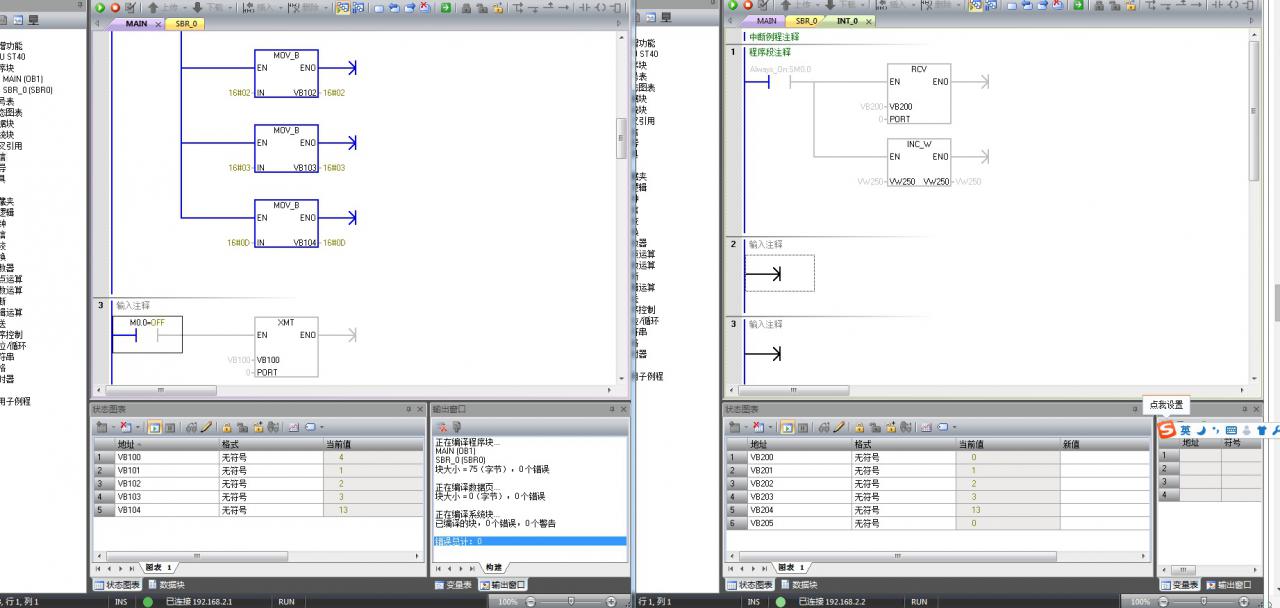Open Insert dropdown in left window toolbar
Screen dimensions: 1280x608
[x=281, y=7]
